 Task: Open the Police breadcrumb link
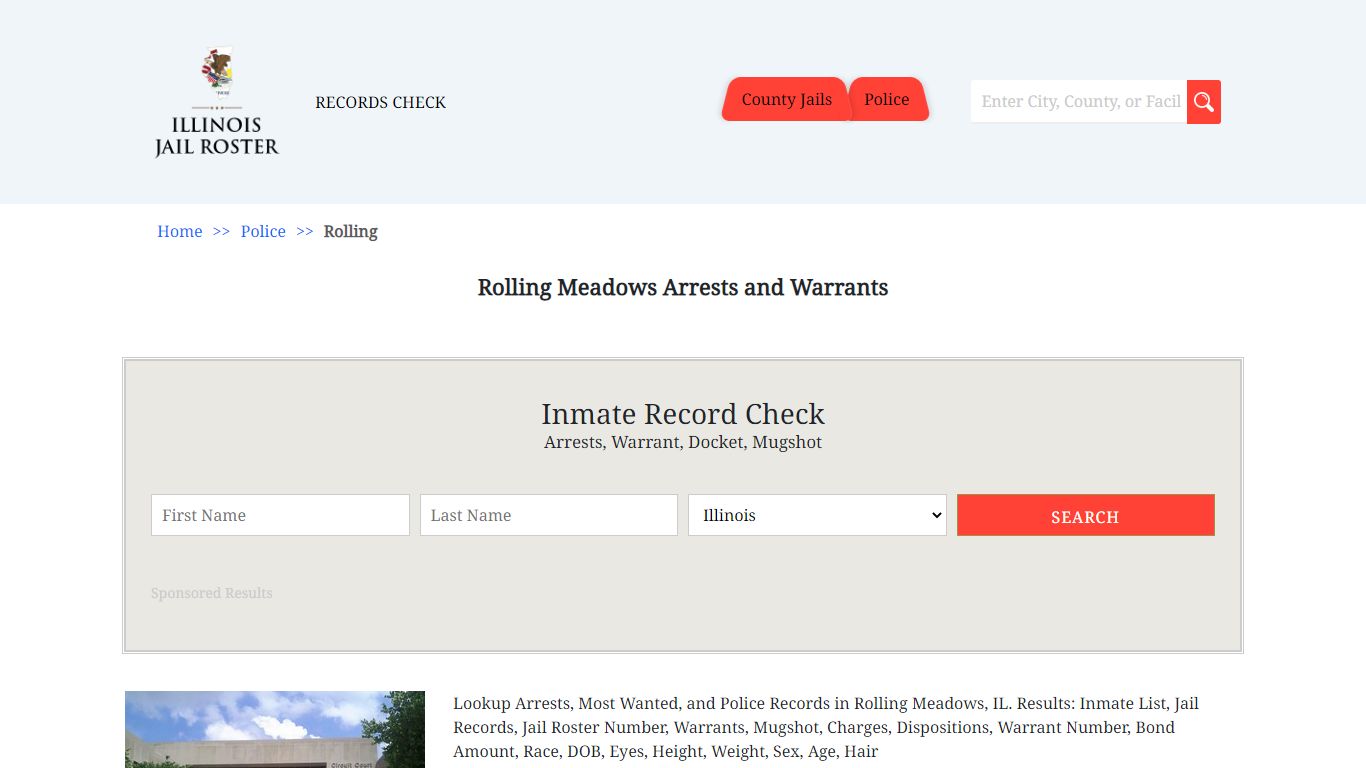[263, 231]
